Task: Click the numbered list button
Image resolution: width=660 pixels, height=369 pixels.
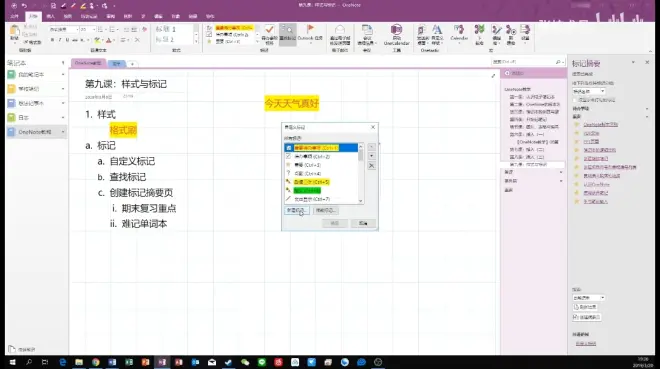Action: pos(112,29)
